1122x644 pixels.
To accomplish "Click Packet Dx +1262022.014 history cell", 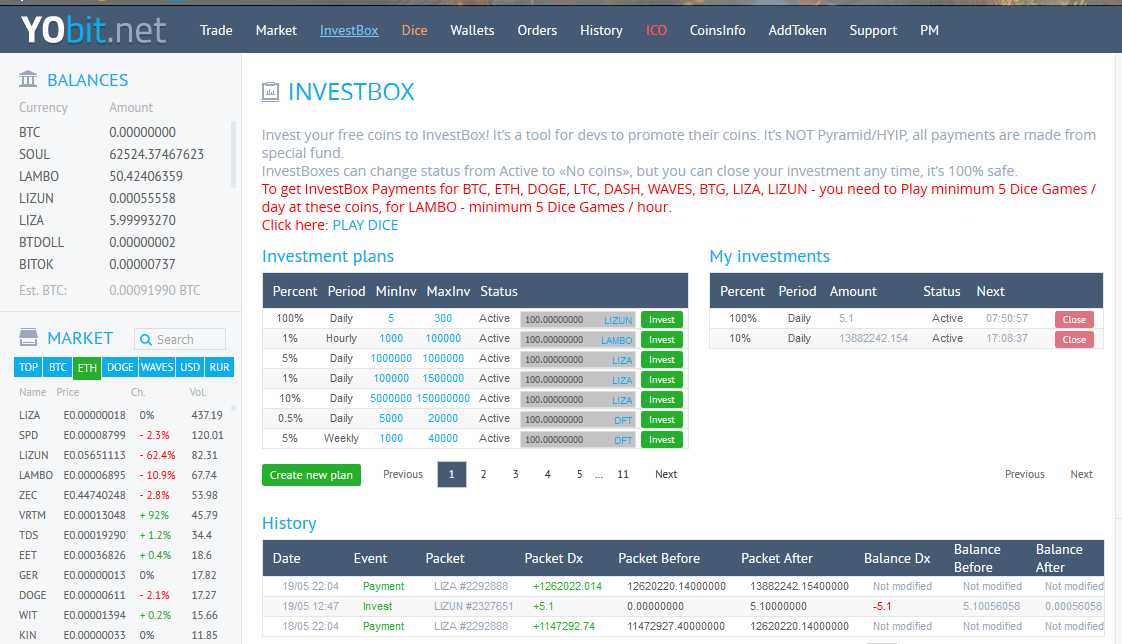I will pos(567,586).
